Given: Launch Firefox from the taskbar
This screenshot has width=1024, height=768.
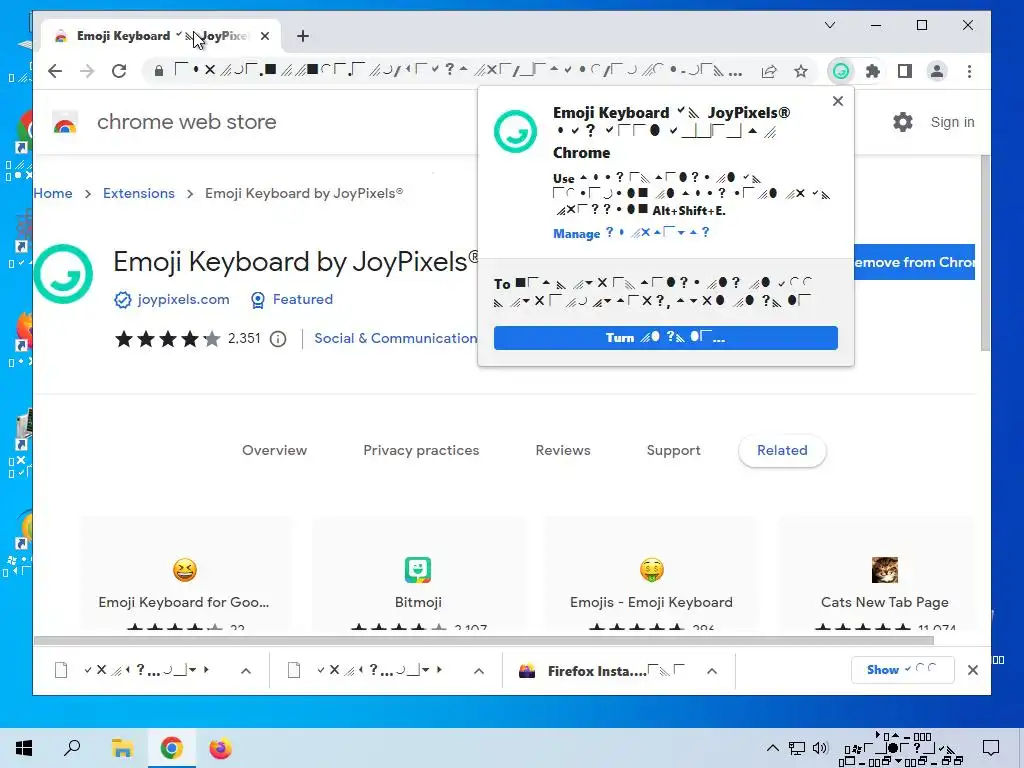Looking at the screenshot, I should tap(220, 748).
